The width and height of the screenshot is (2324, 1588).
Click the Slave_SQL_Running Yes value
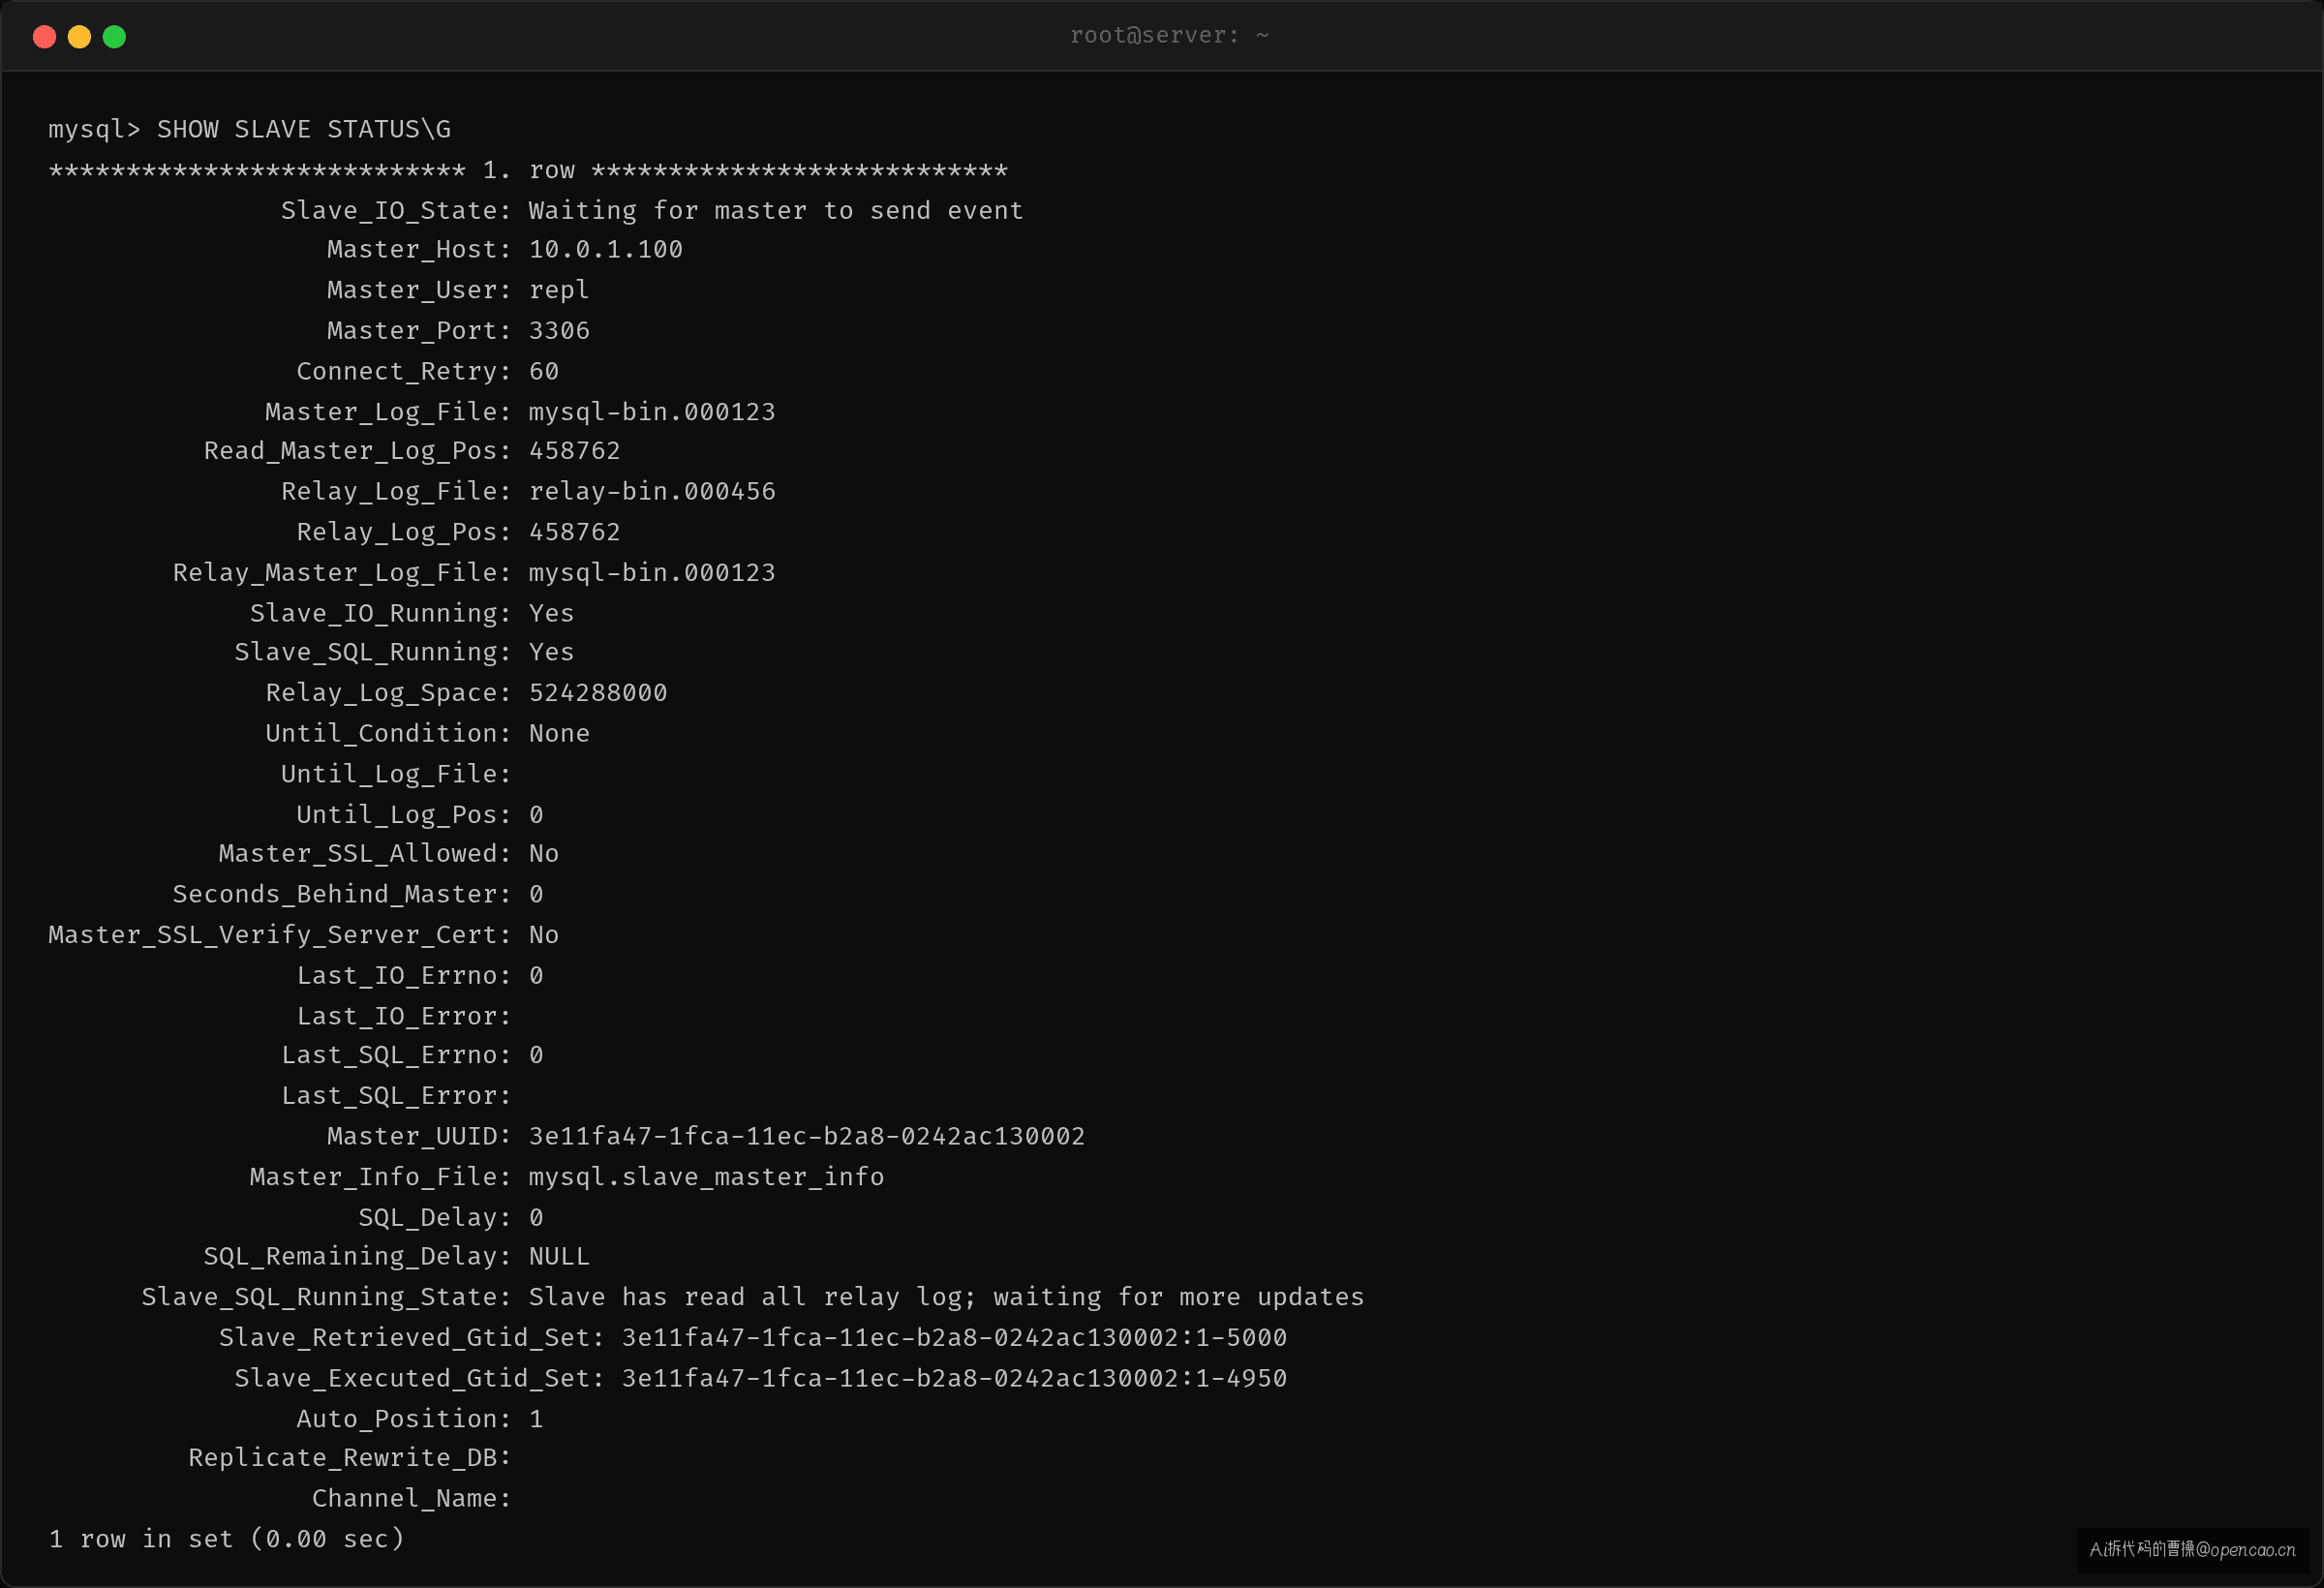tap(551, 652)
